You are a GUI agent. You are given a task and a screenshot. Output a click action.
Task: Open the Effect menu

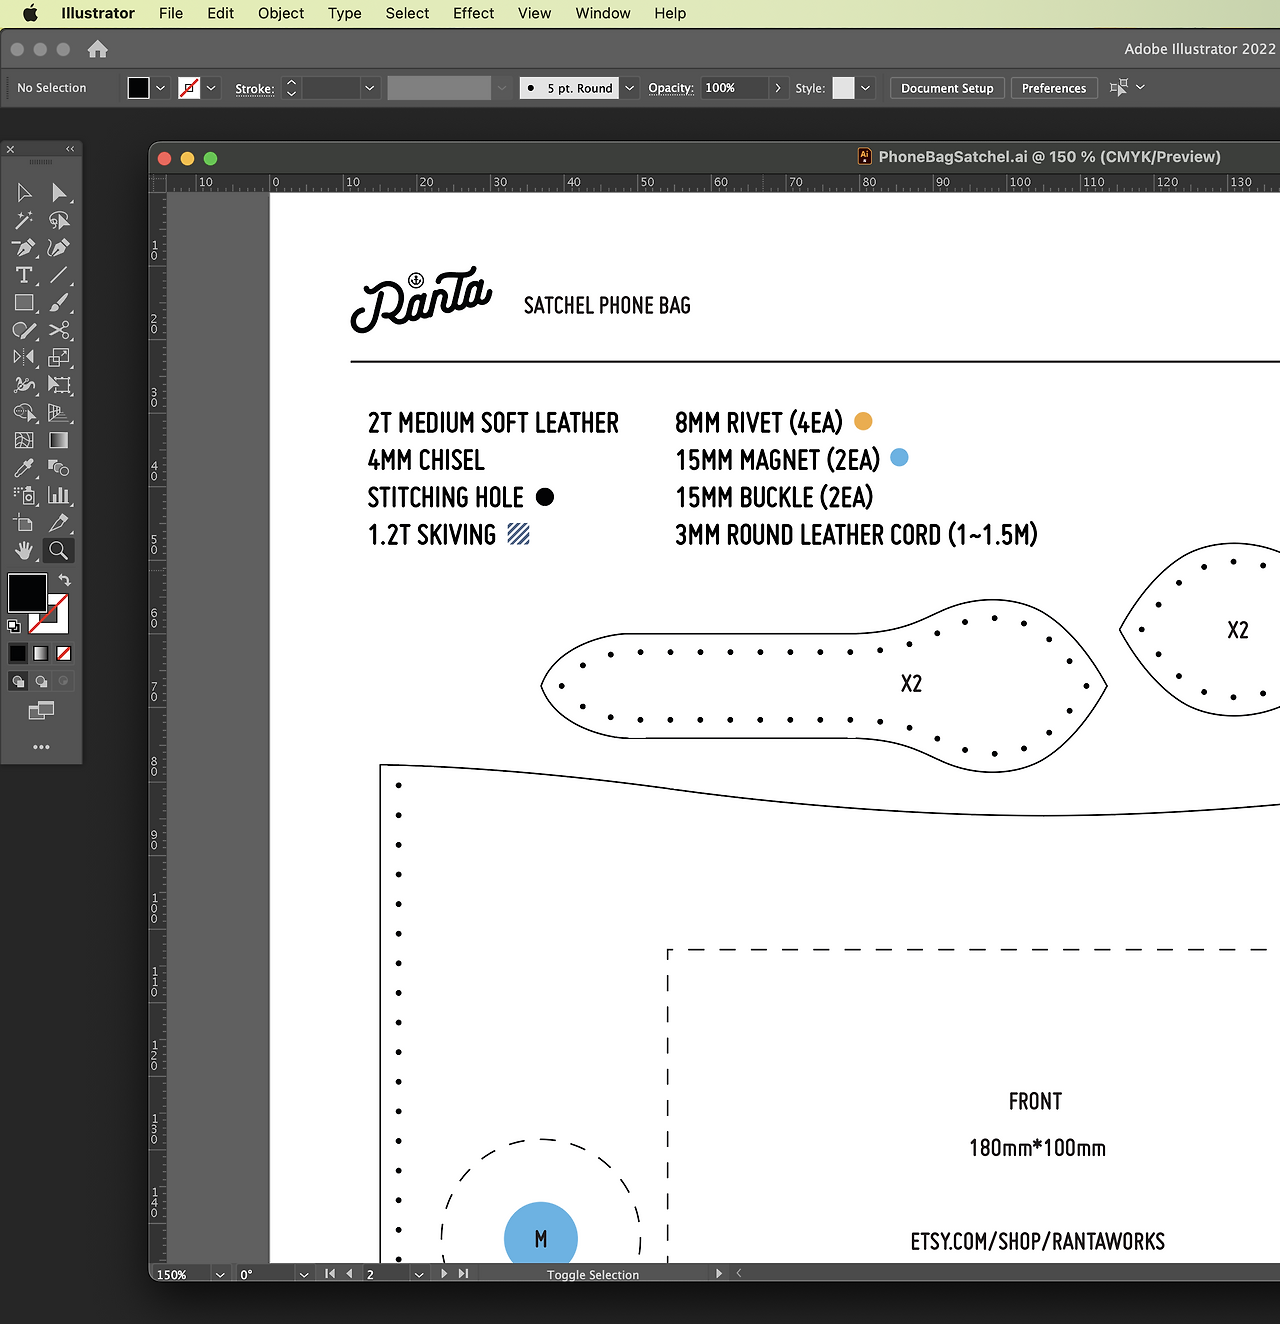coord(474,13)
